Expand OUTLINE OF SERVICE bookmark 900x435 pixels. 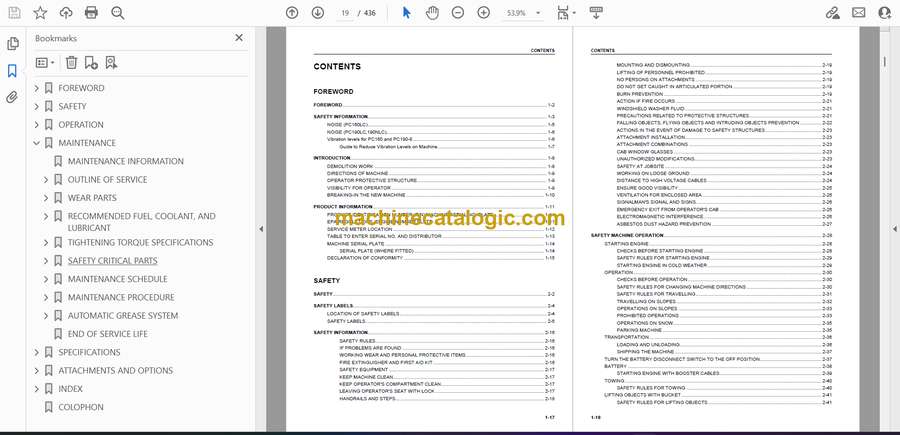(x=46, y=180)
